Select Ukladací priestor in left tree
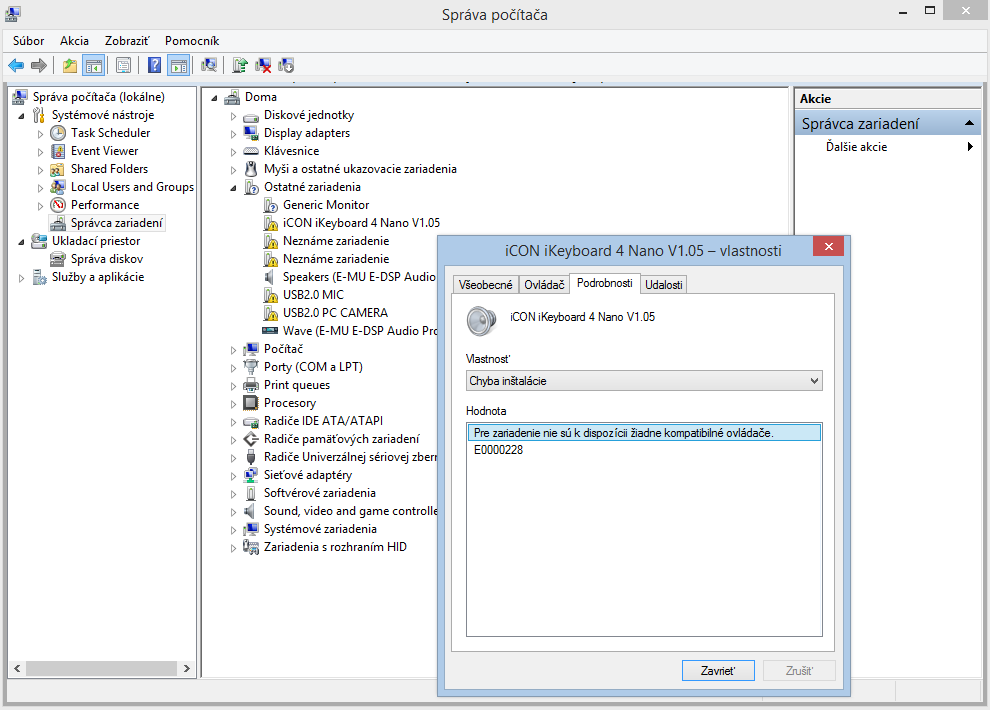Image resolution: width=990 pixels, height=710 pixels. [x=96, y=241]
